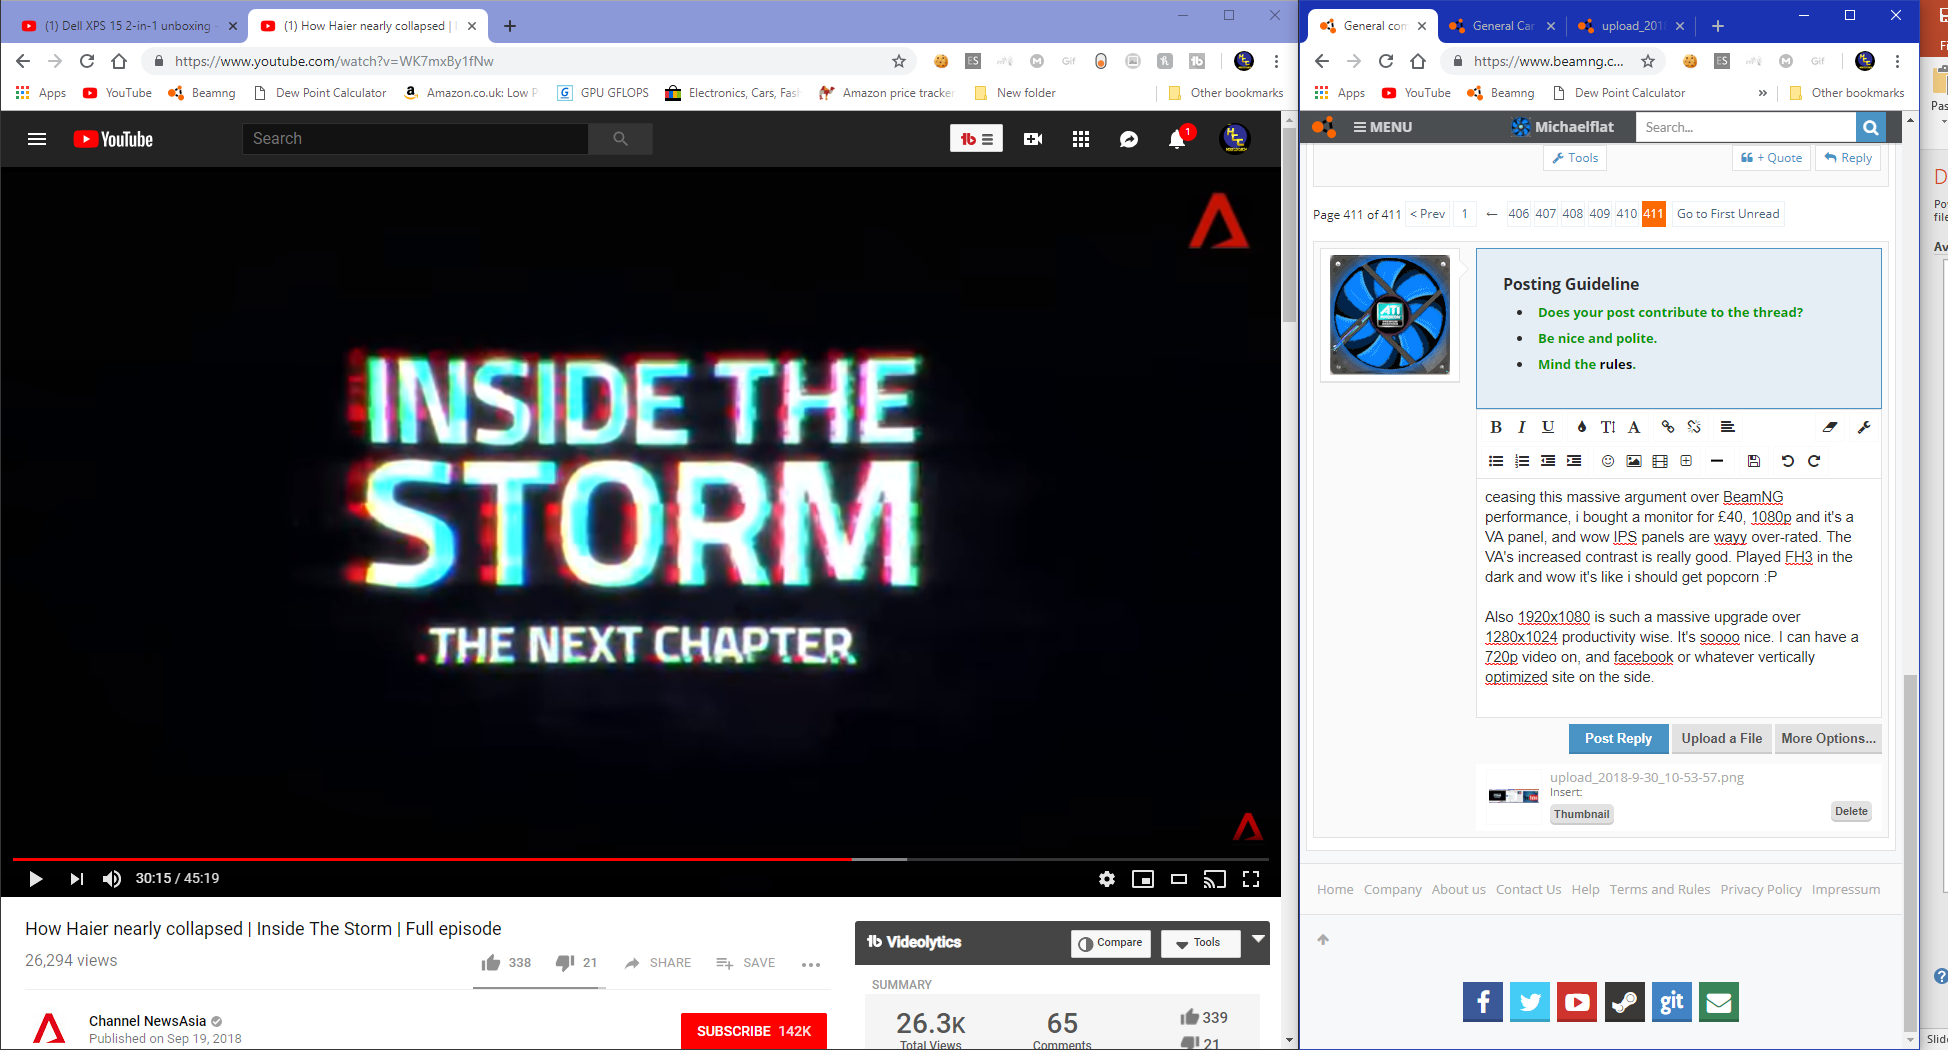Open the text color droplet picker

pyautogui.click(x=1582, y=427)
